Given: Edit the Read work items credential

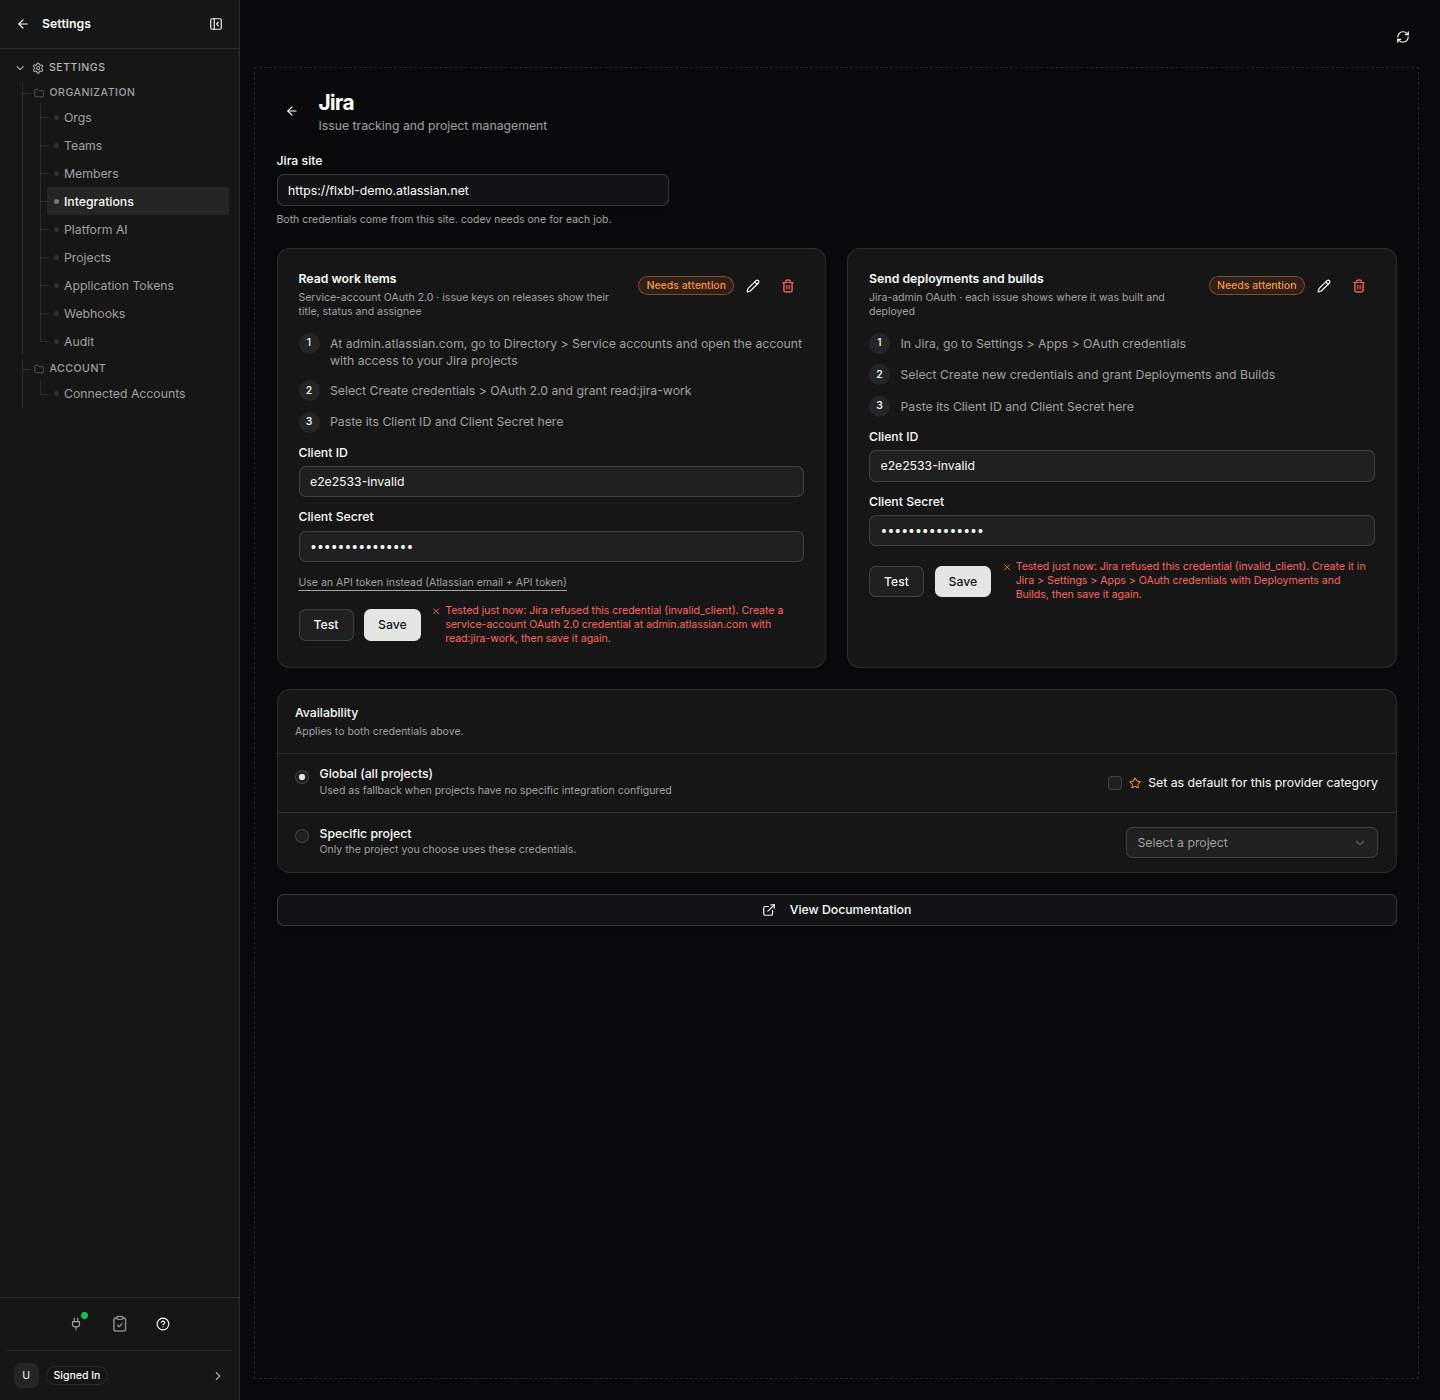Looking at the screenshot, I should [x=753, y=286].
